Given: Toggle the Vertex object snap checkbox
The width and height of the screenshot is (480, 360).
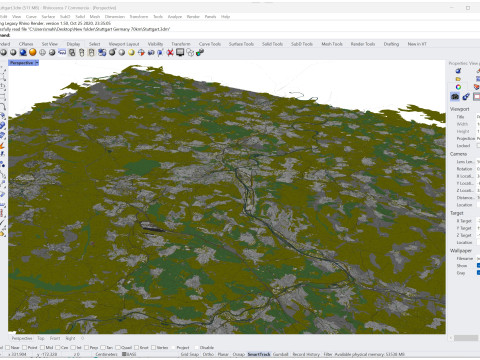Looking at the screenshot, I should click(153, 347).
